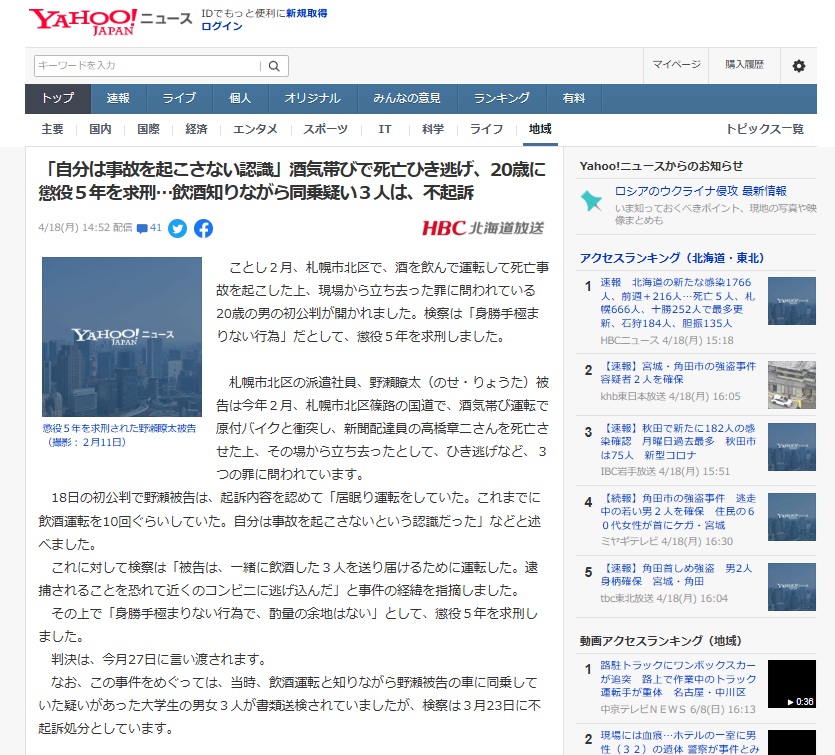Click the photo caption 懲役5年を求刑された野瀬瞭太被告
Viewport: 835px width, 755px height.
pyautogui.click(x=119, y=436)
